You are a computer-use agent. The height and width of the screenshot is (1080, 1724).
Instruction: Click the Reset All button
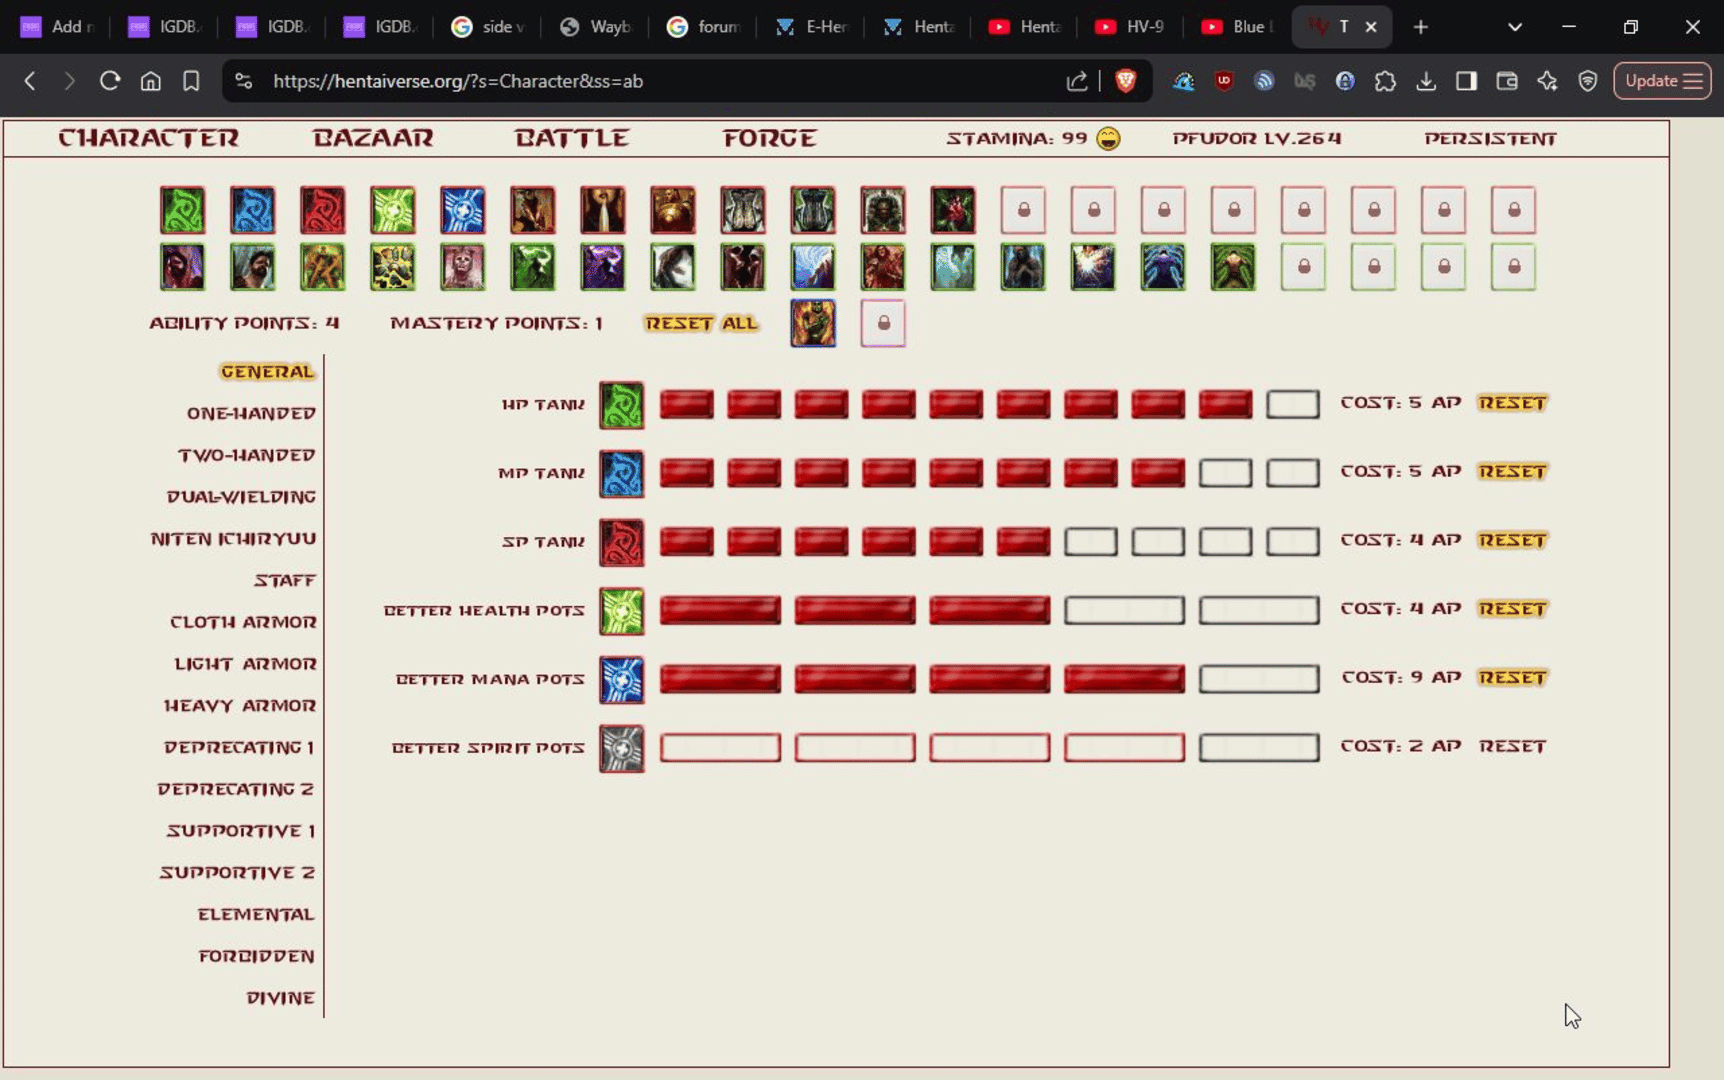pos(701,323)
